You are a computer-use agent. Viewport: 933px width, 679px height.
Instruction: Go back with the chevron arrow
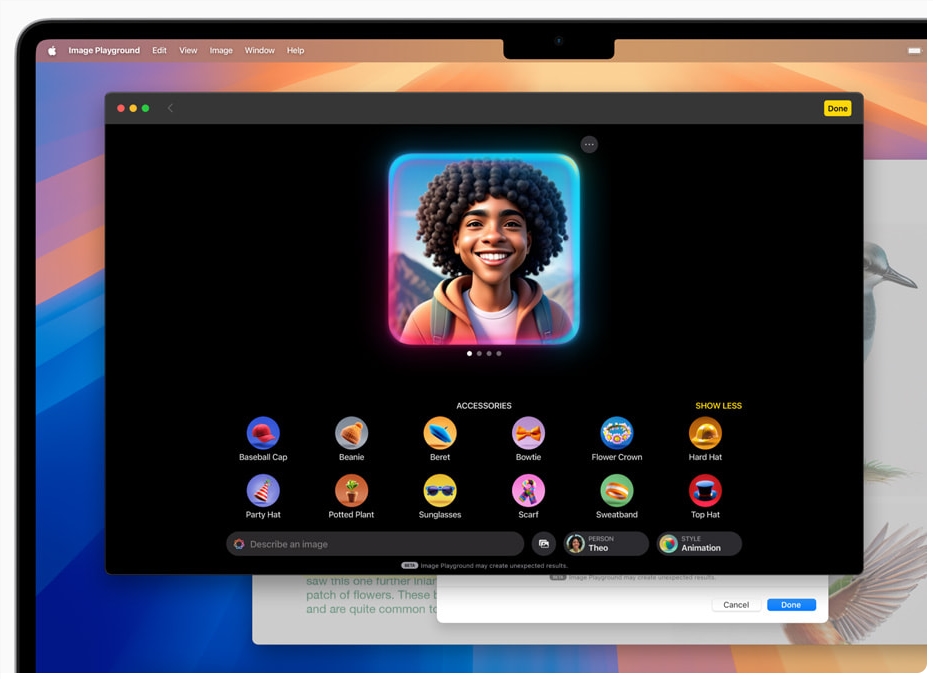tap(170, 108)
